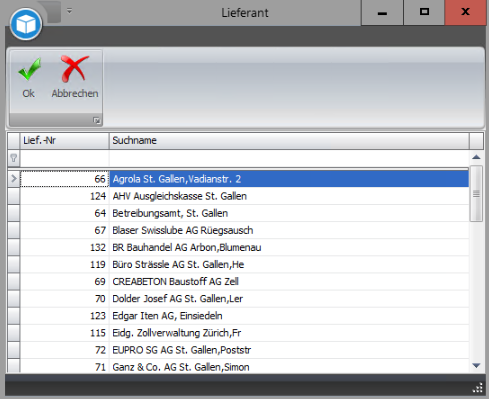The height and width of the screenshot is (399, 489).
Task: Sort by the Suchname column header
Action: 289,141
